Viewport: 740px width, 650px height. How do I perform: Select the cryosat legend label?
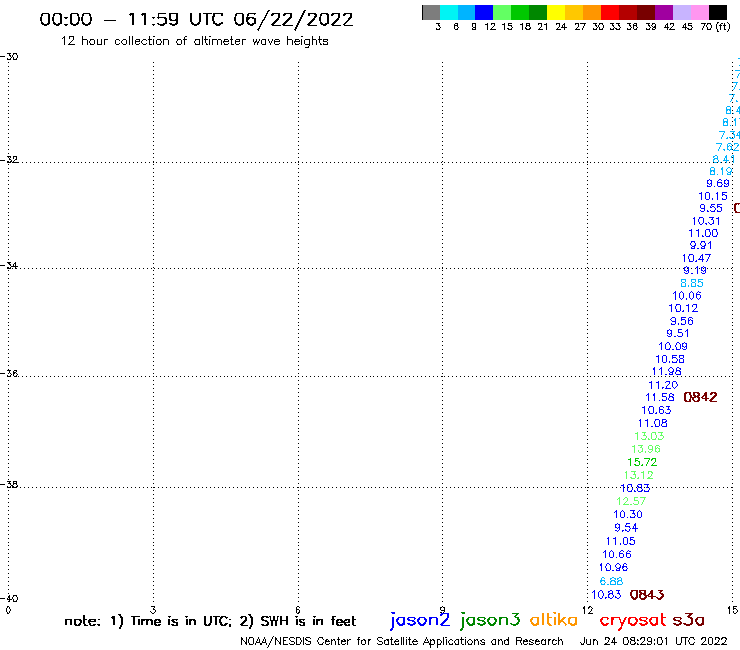633,620
